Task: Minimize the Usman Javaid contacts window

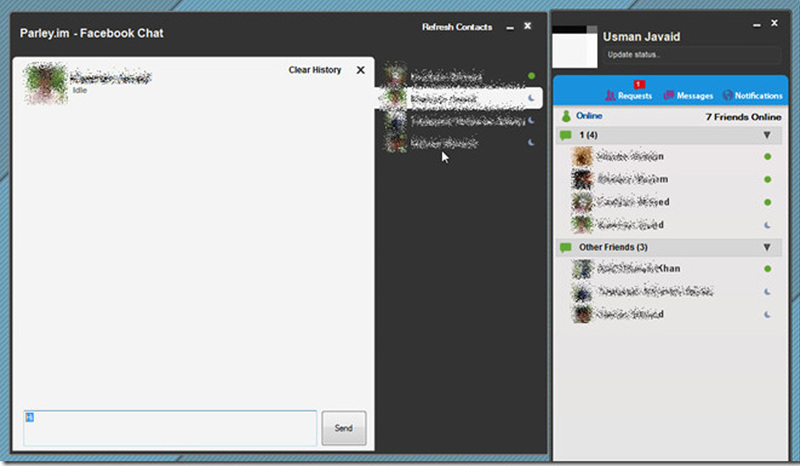Action: coord(757,24)
